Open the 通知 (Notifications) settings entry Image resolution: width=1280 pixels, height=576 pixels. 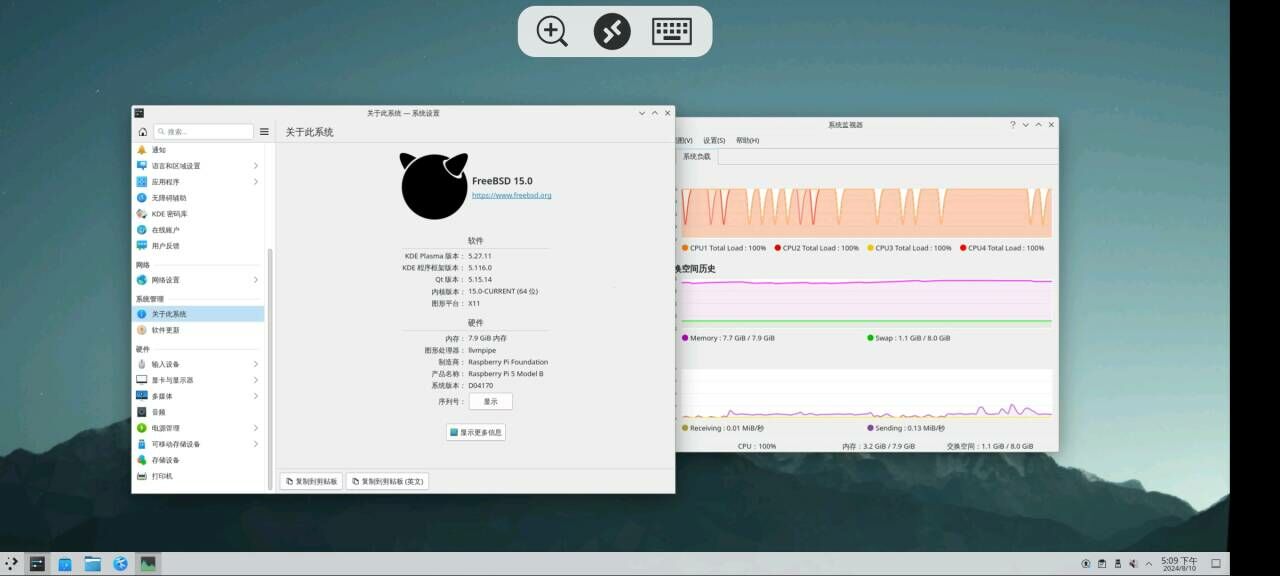pyautogui.click(x=200, y=150)
